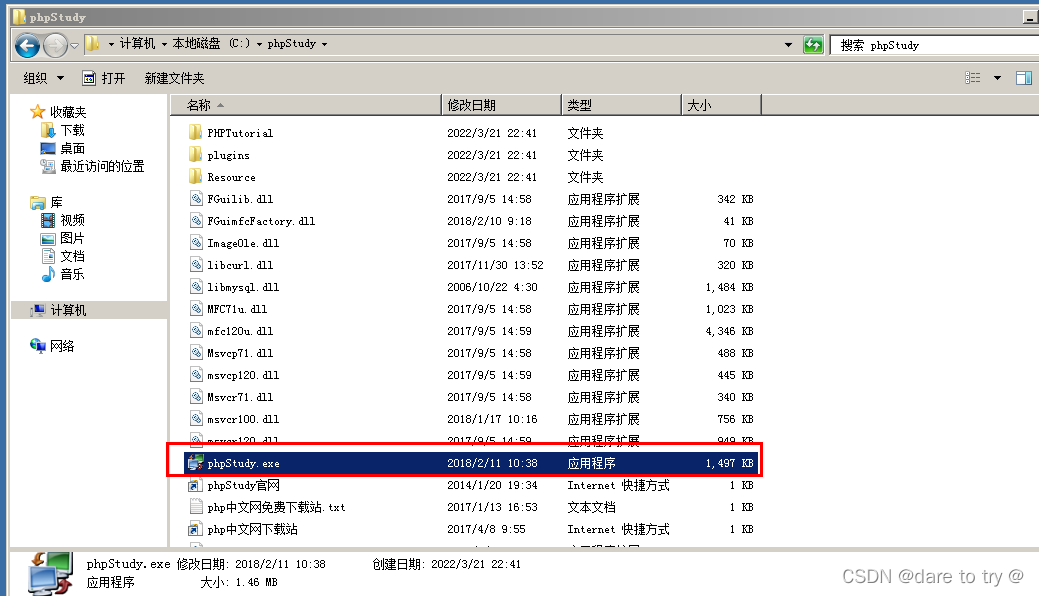1039x596 pixels.
Task: Expand the arrow after phpStudy in path
Action: coord(324,44)
